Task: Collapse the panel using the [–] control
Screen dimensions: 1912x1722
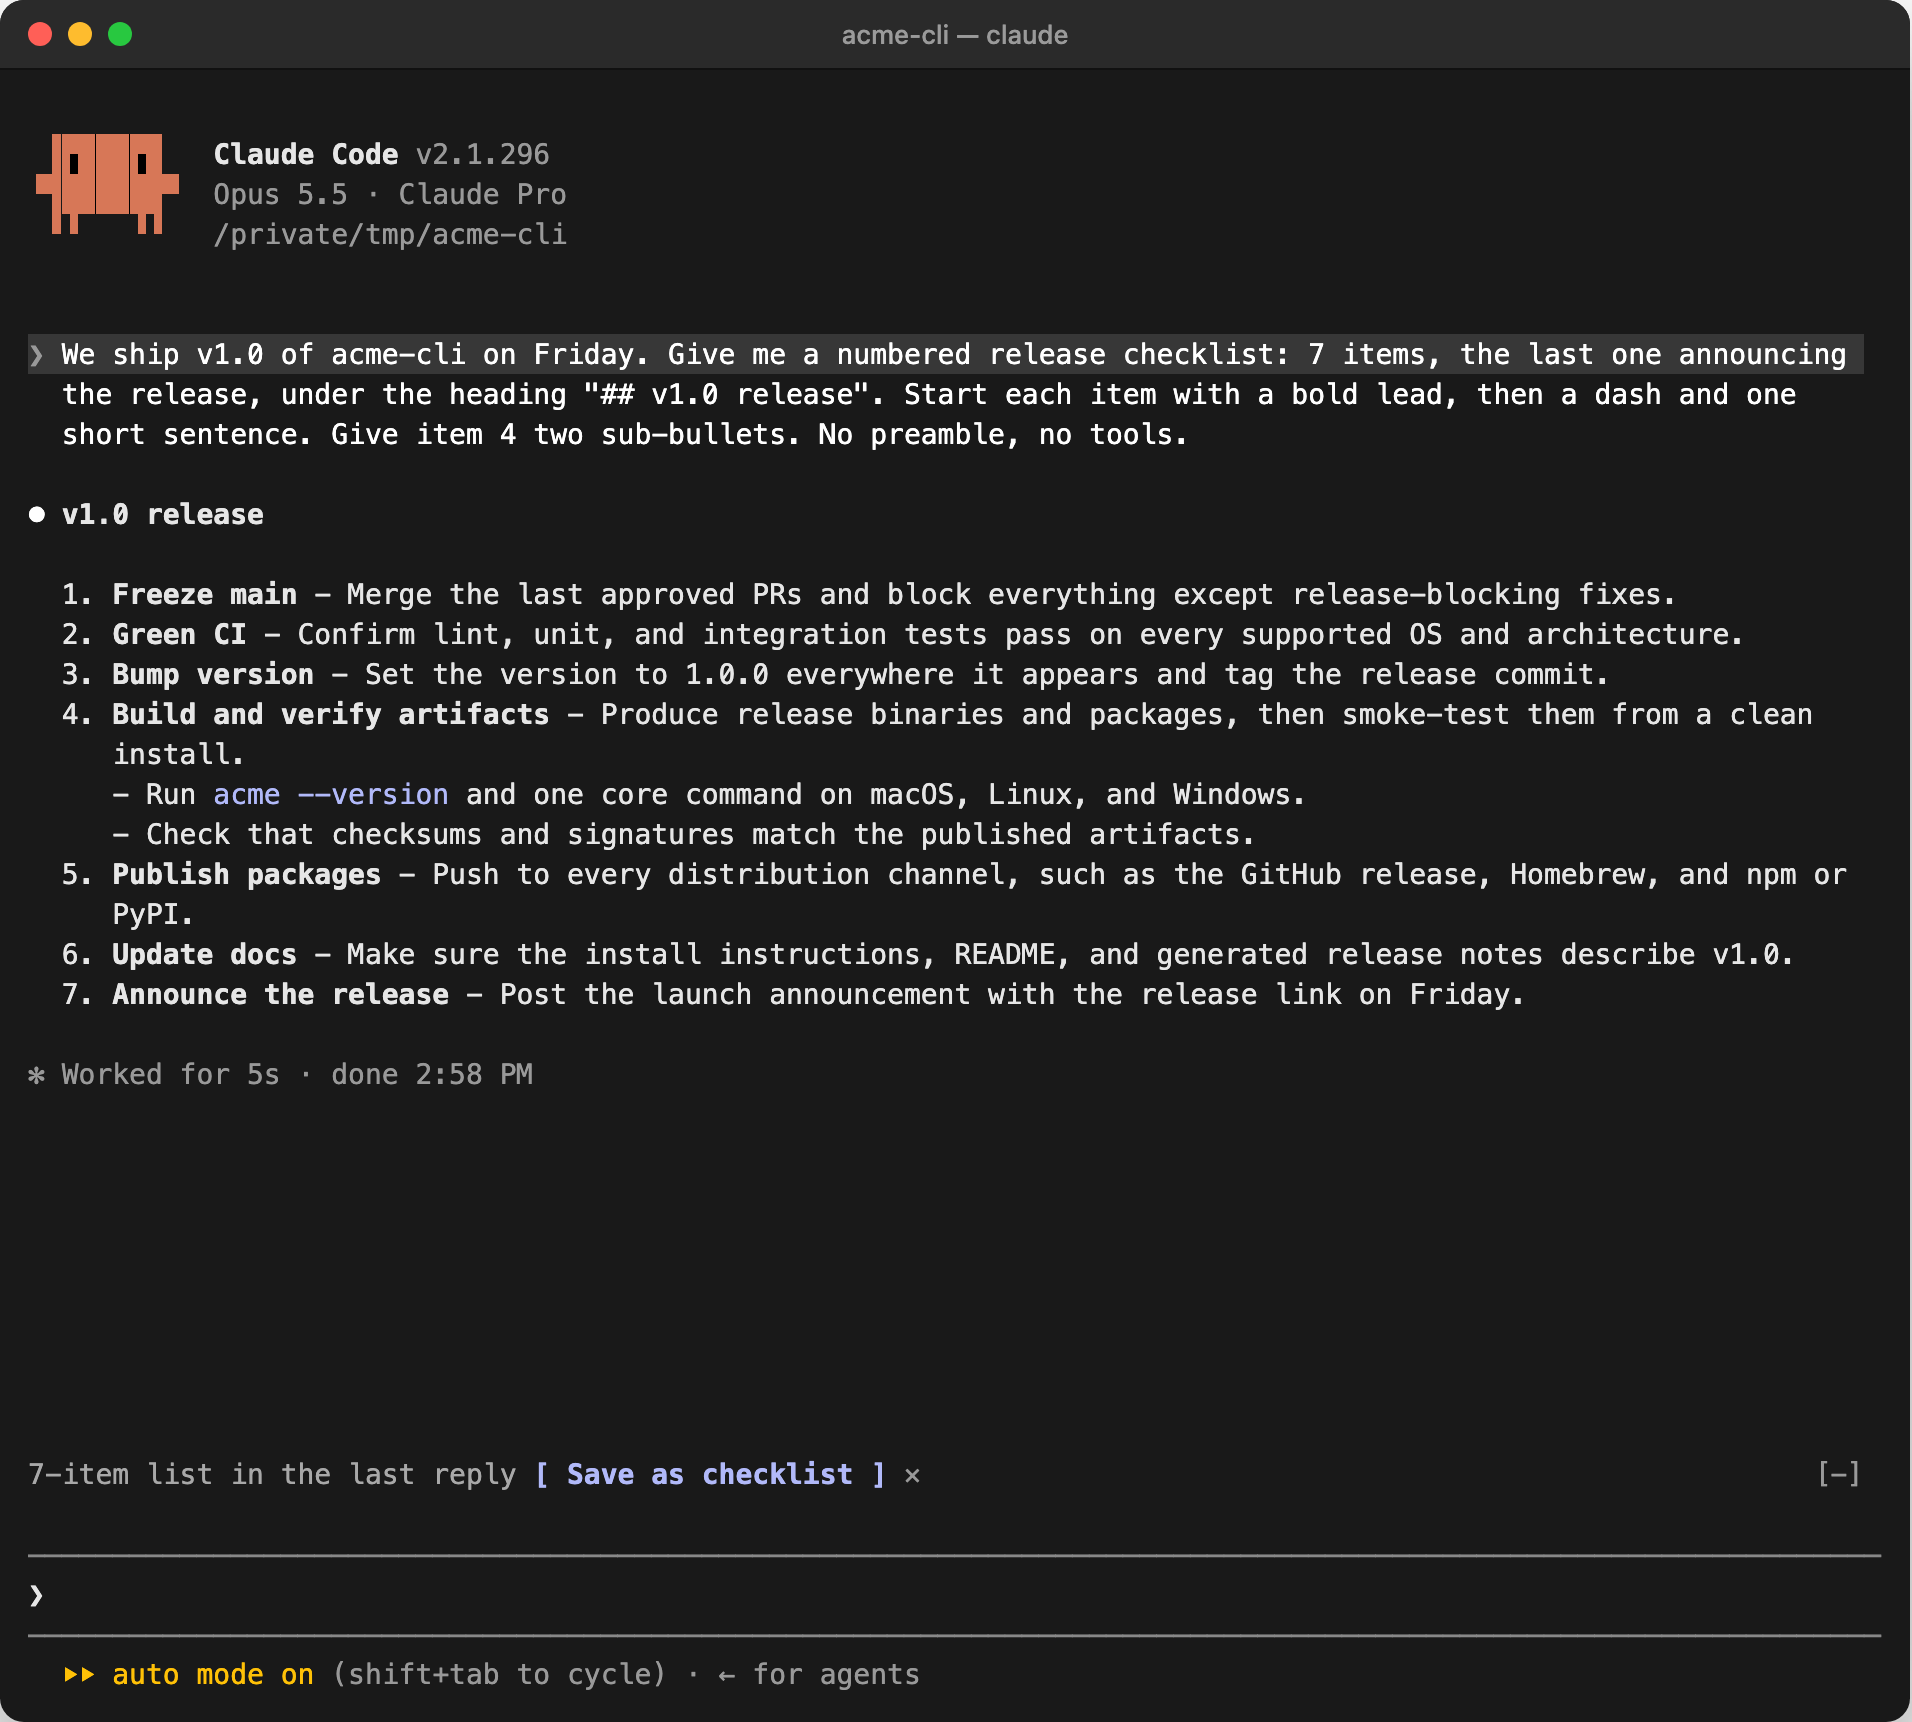Action: [1838, 1474]
